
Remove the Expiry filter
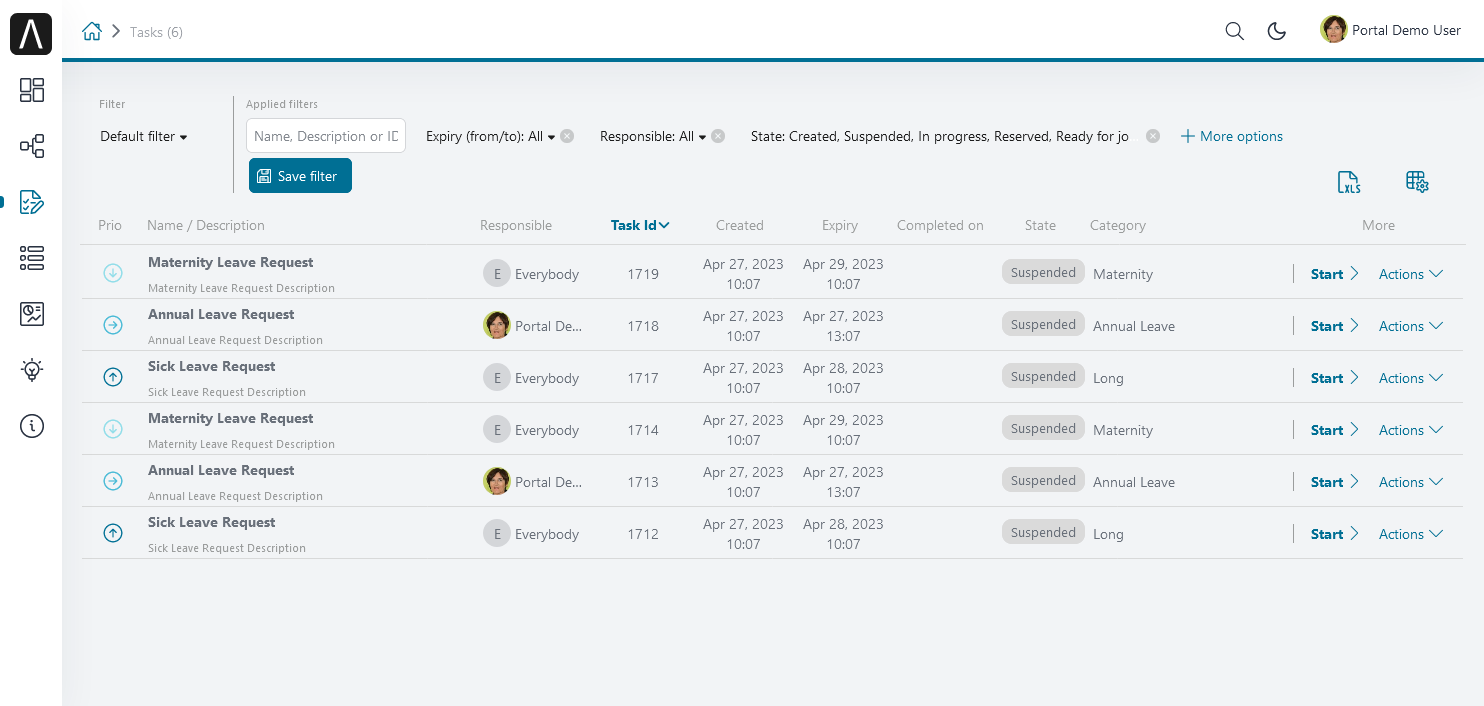567,136
